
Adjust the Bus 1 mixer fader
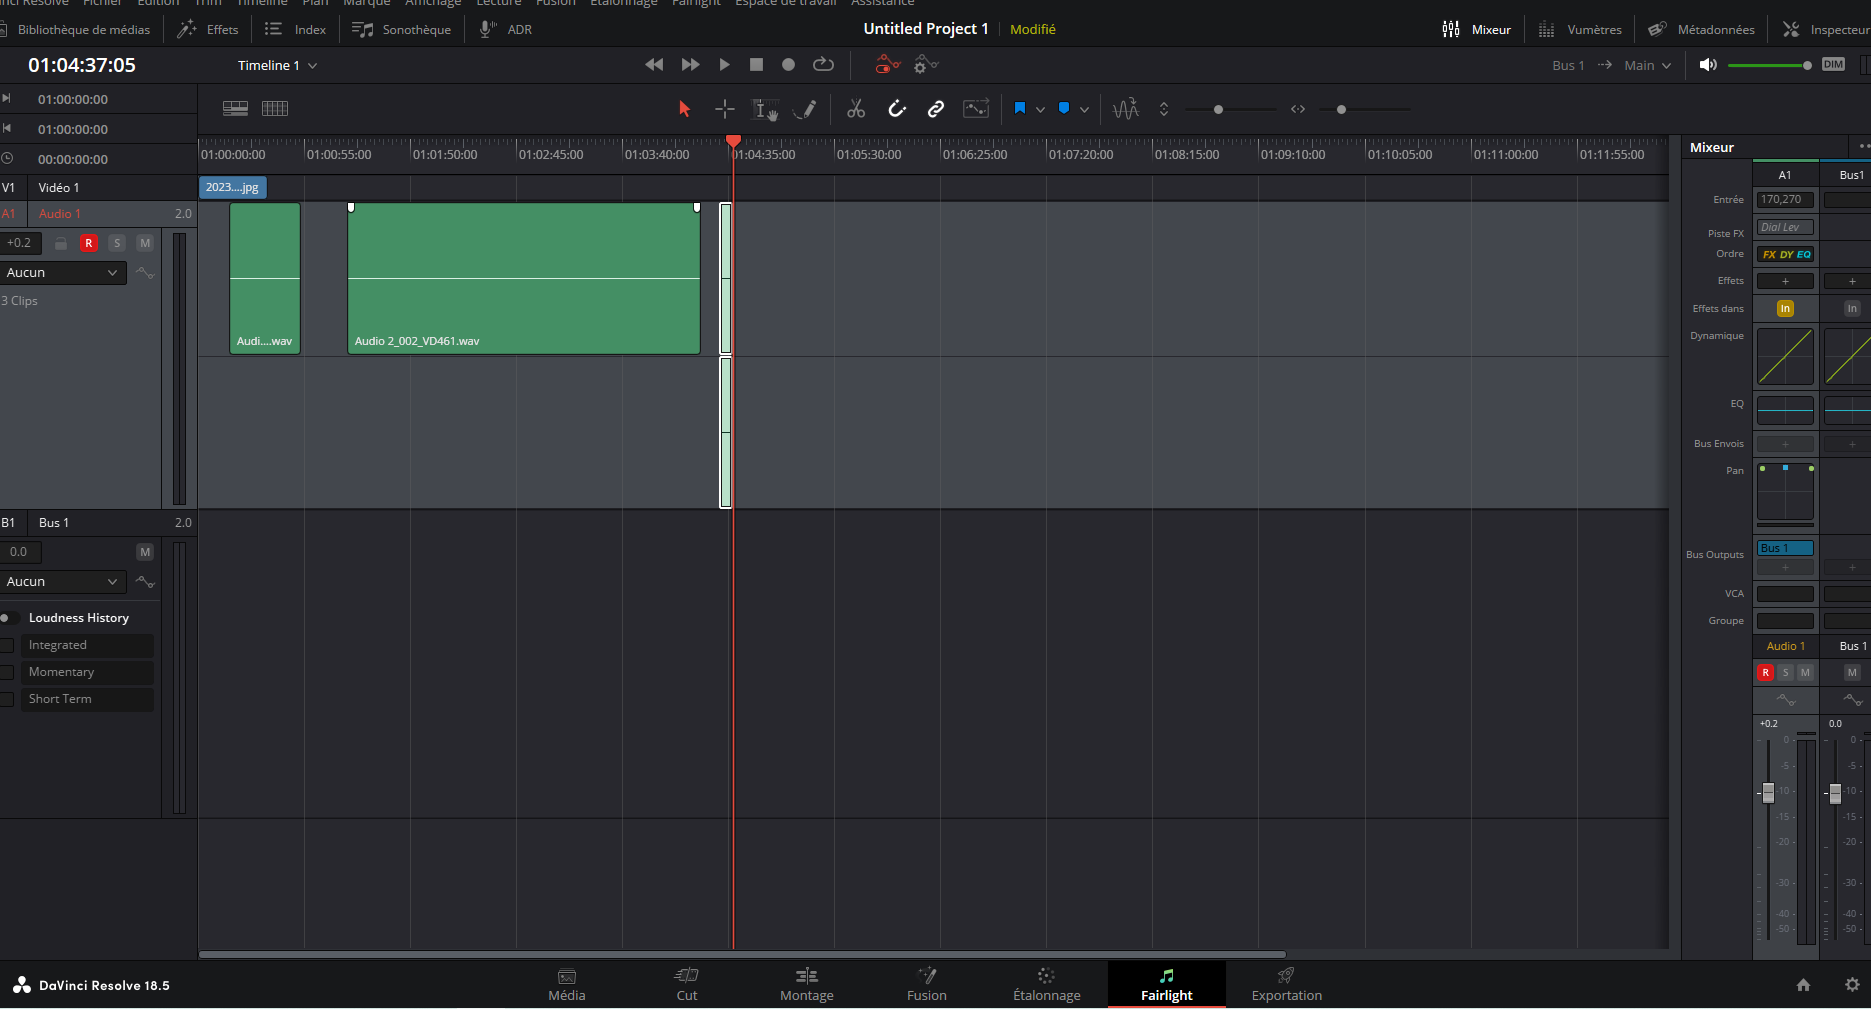tap(1835, 794)
